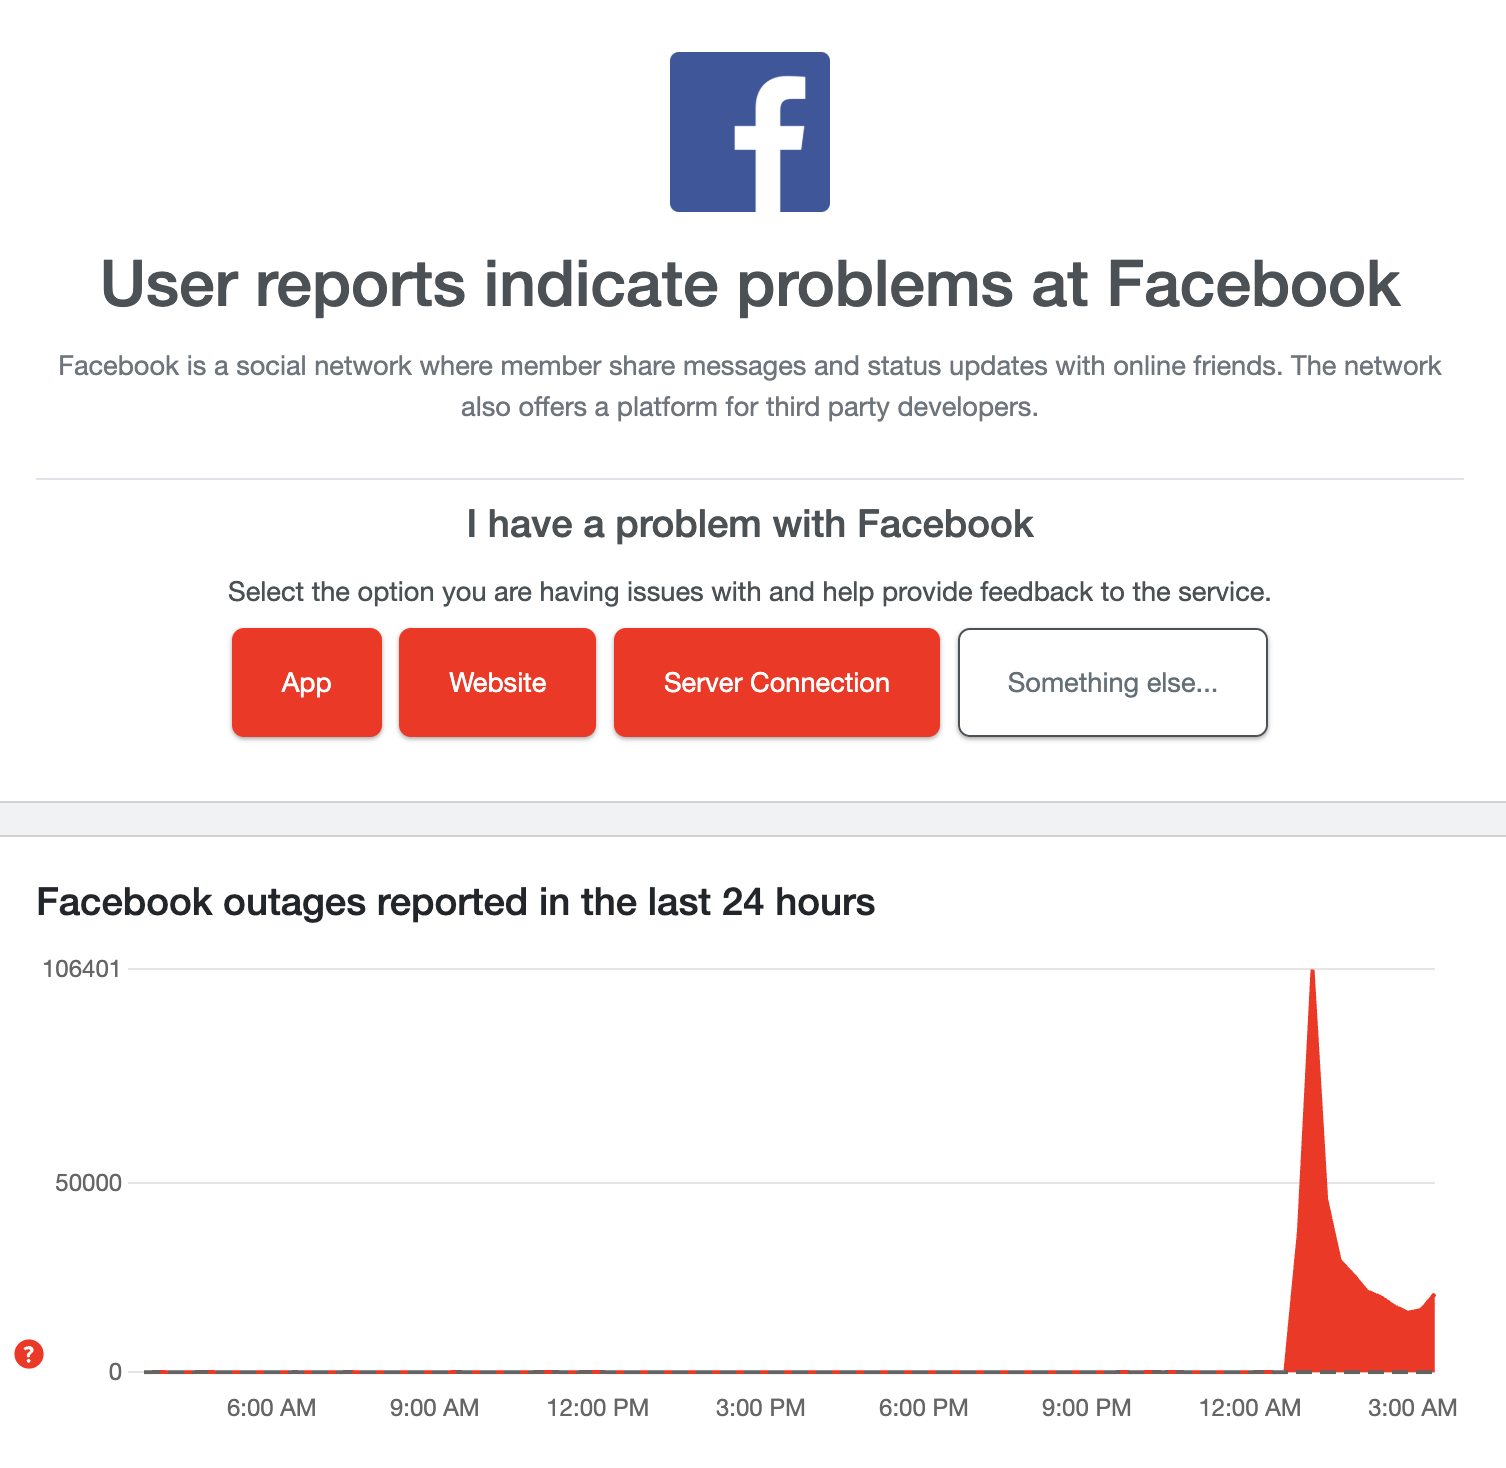
Task: Click the 6:00 PM axis label
Action: point(923,1408)
